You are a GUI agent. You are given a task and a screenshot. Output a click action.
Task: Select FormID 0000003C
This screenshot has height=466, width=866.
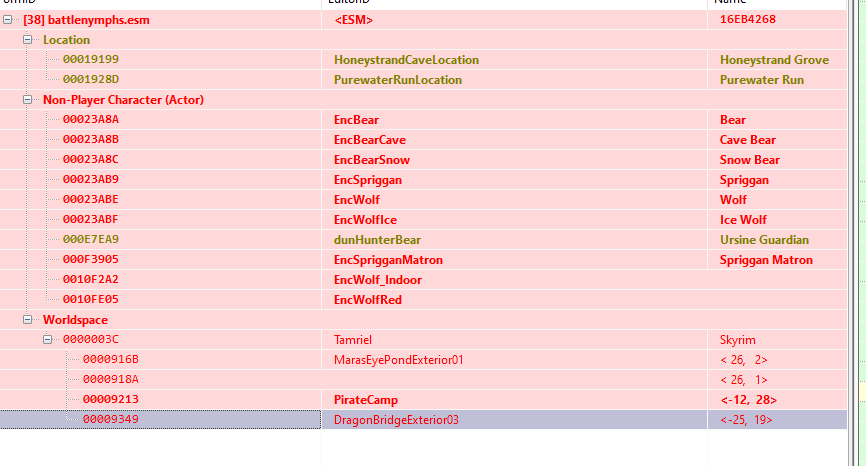[91, 340]
